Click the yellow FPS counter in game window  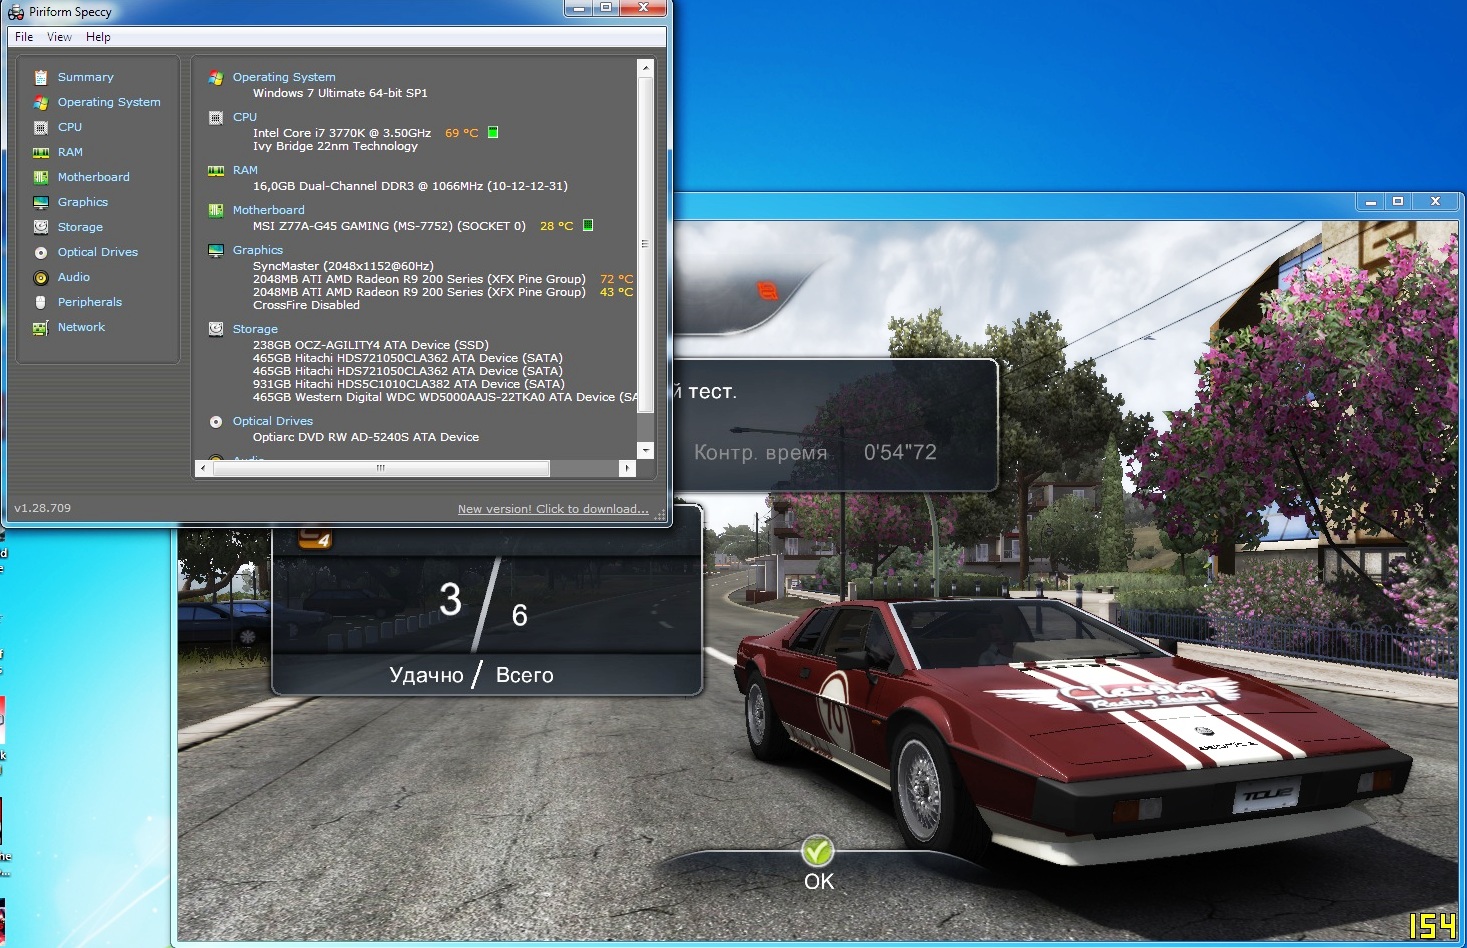tap(1432, 927)
